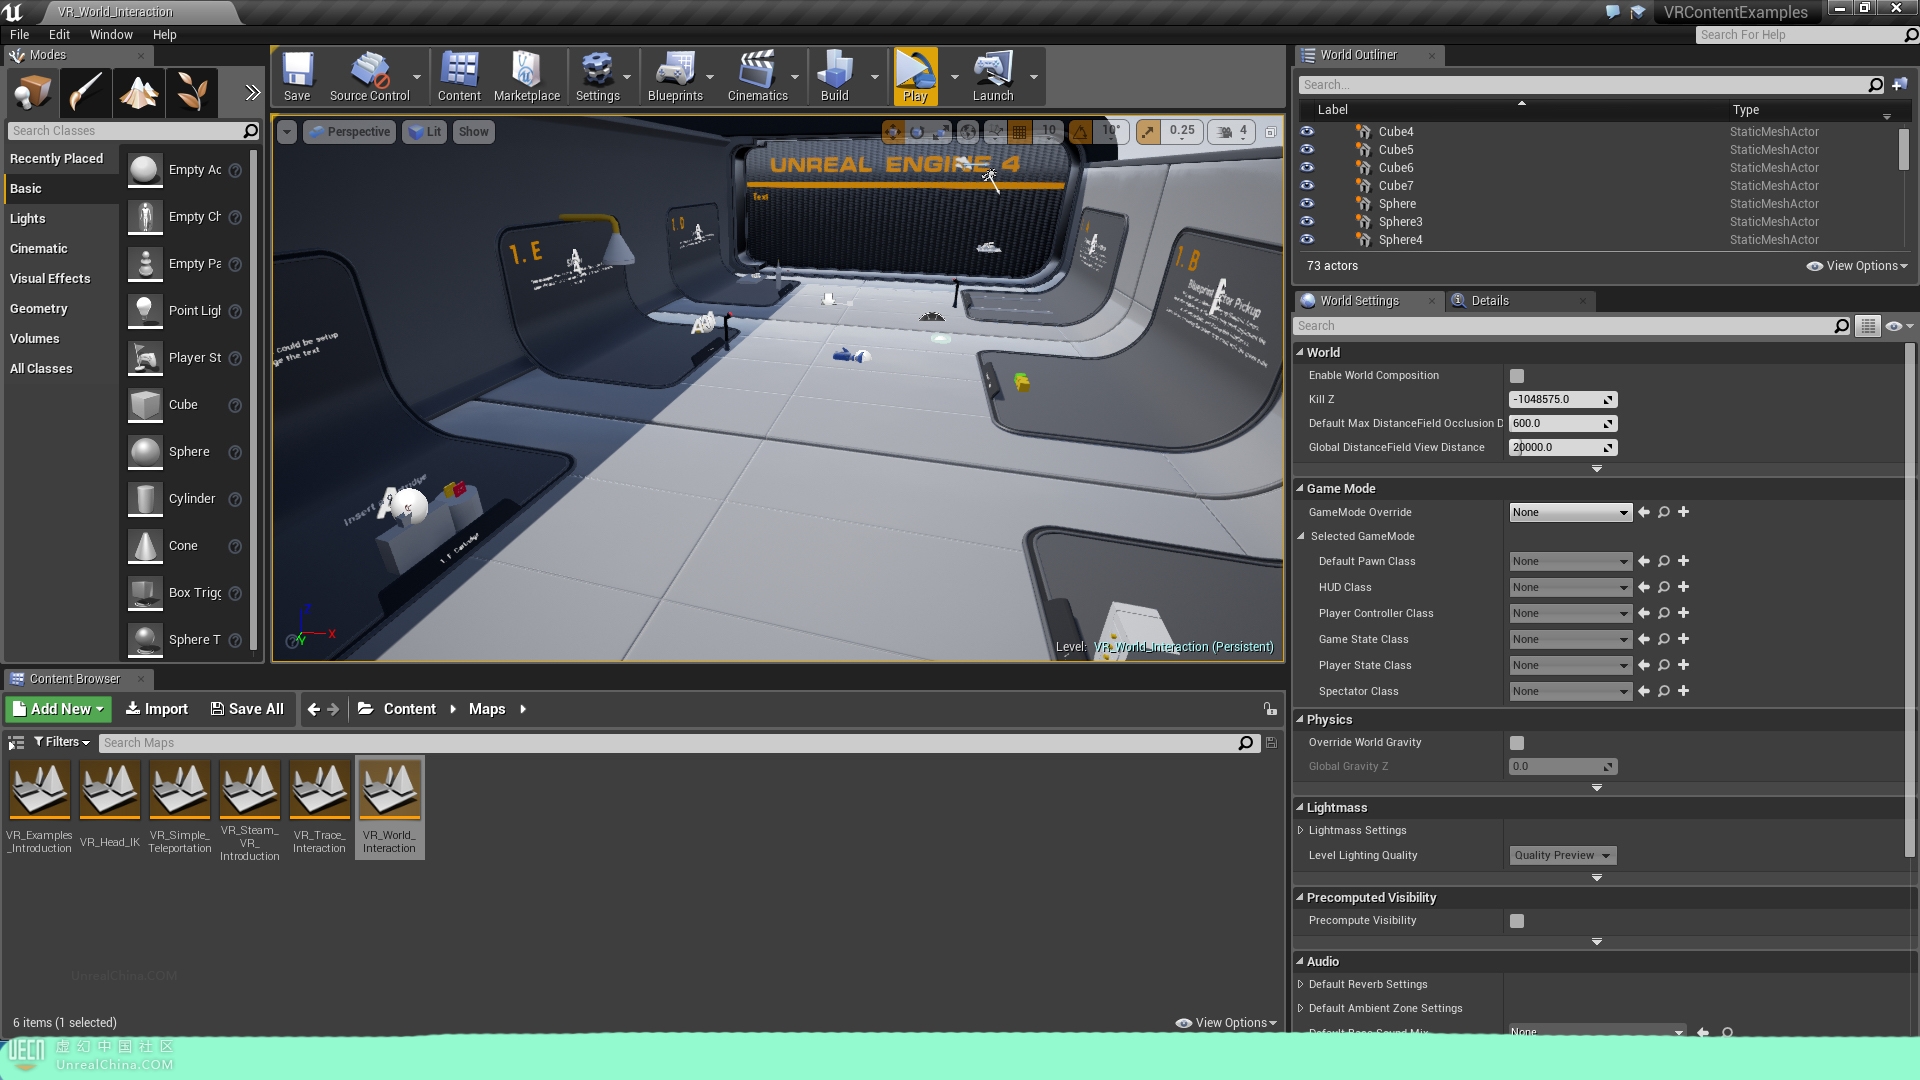1920x1080 pixels.
Task: Toggle grid snapping in the viewport
Action: (x=1019, y=131)
